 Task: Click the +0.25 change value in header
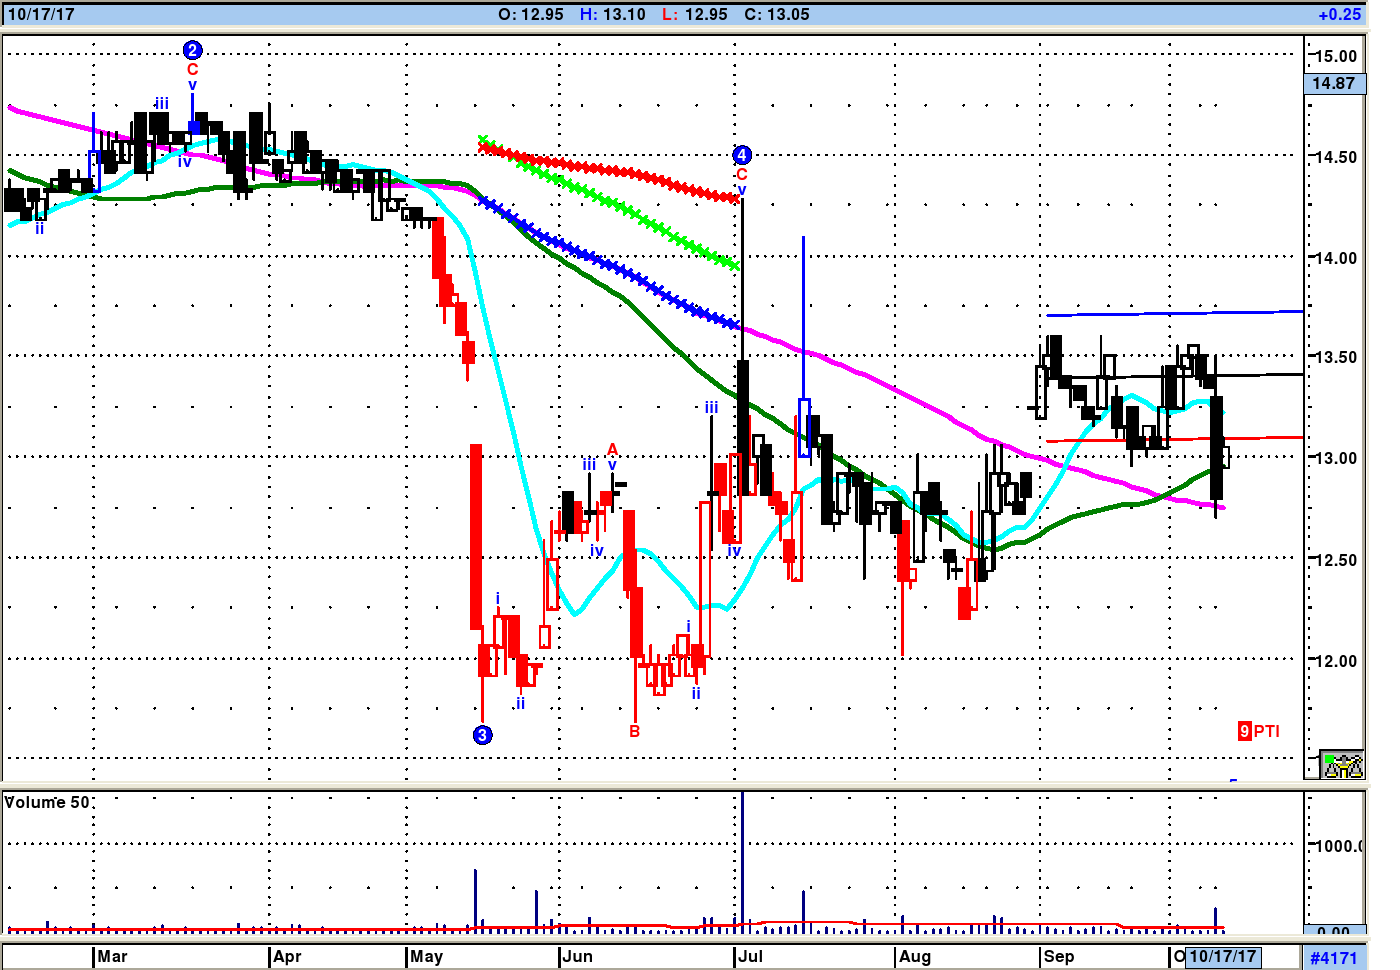1339,15
